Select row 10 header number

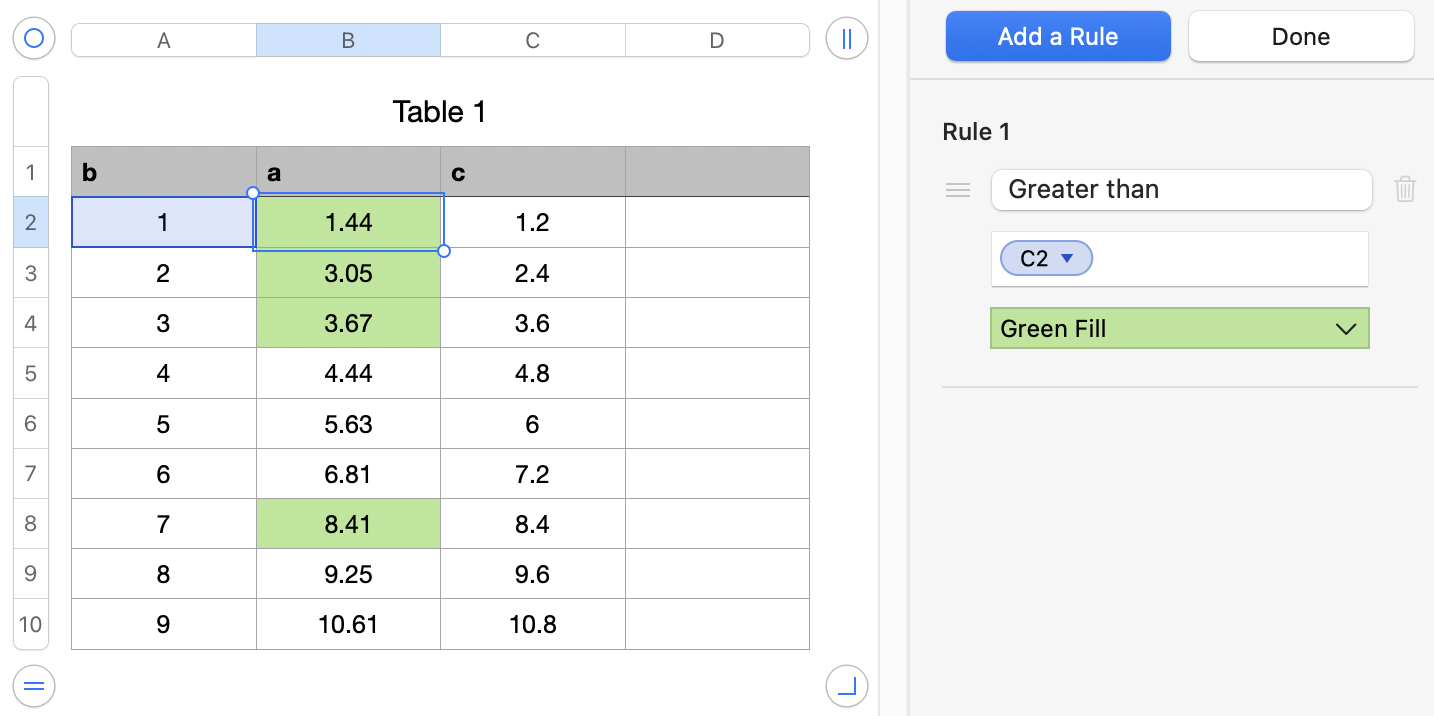coord(30,624)
